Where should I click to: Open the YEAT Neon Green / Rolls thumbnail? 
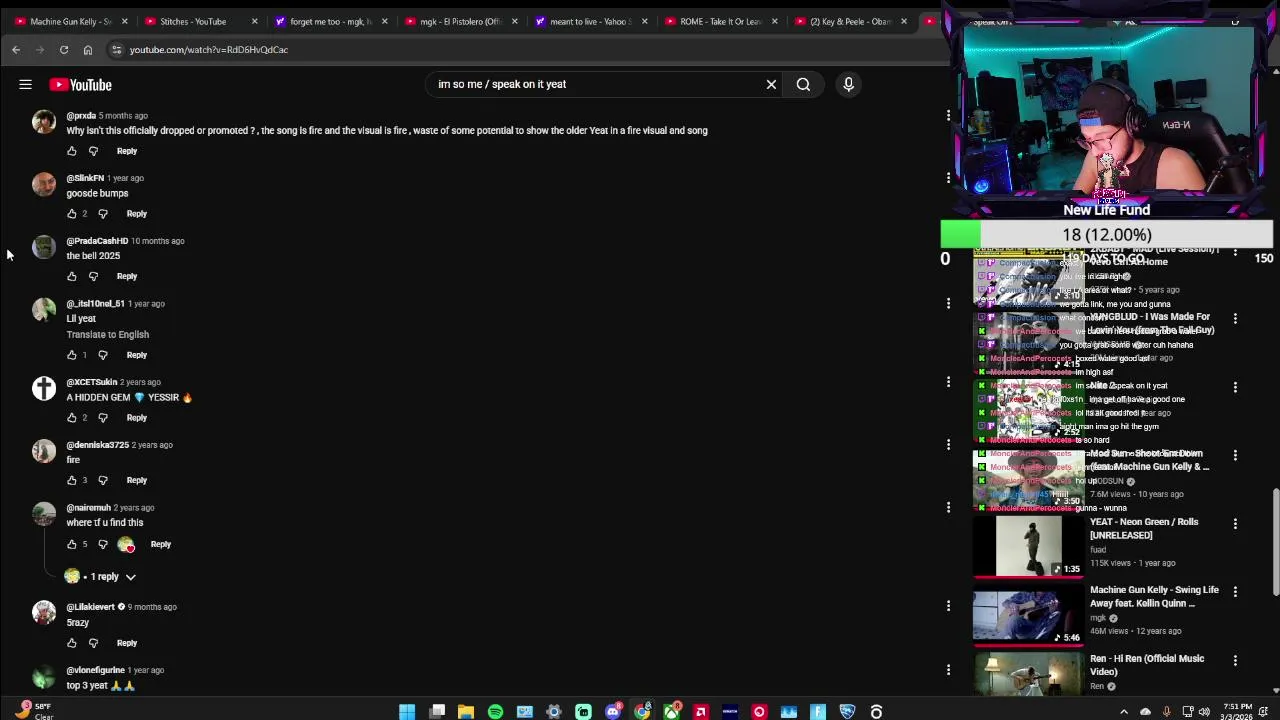[1028, 546]
